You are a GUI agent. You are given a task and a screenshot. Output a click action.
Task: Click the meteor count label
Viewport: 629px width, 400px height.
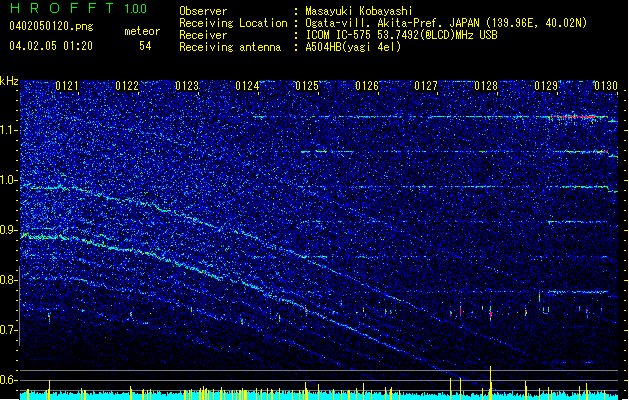coord(142,31)
